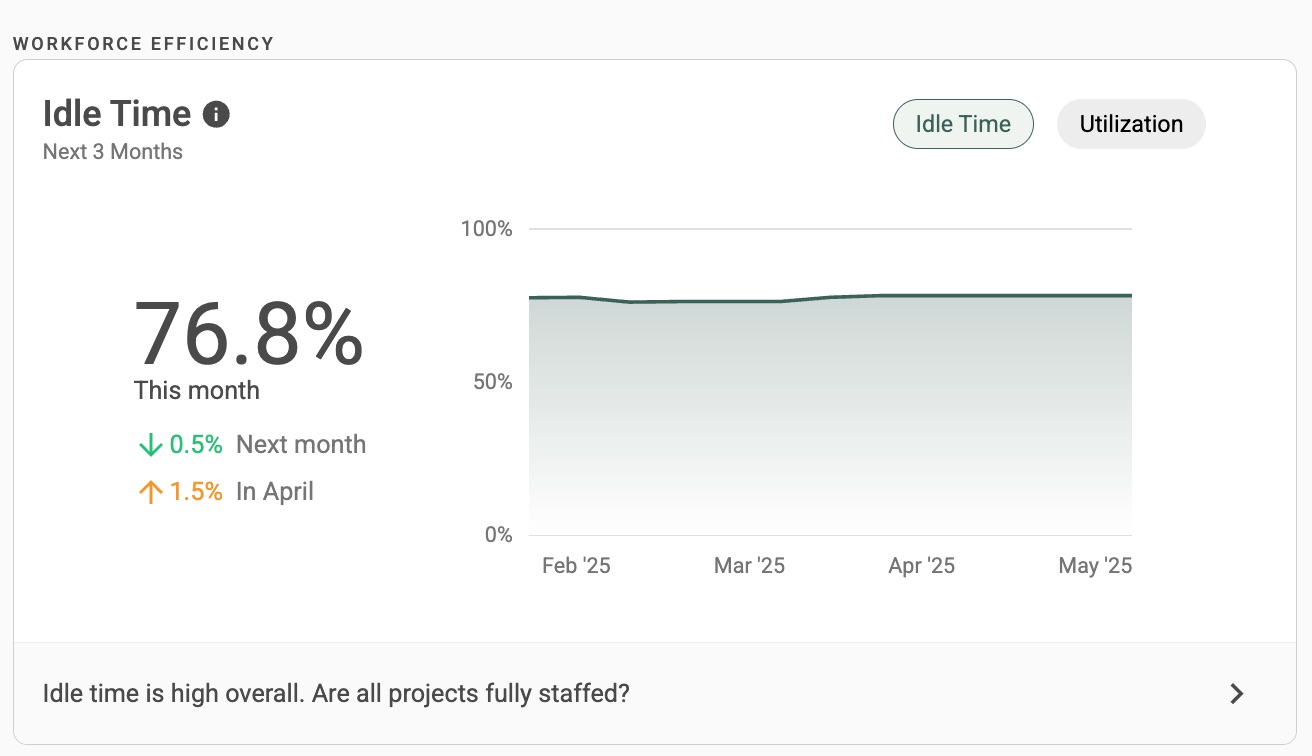1312x756 pixels.
Task: Select the Idle Time toggle pill
Action: pos(963,124)
